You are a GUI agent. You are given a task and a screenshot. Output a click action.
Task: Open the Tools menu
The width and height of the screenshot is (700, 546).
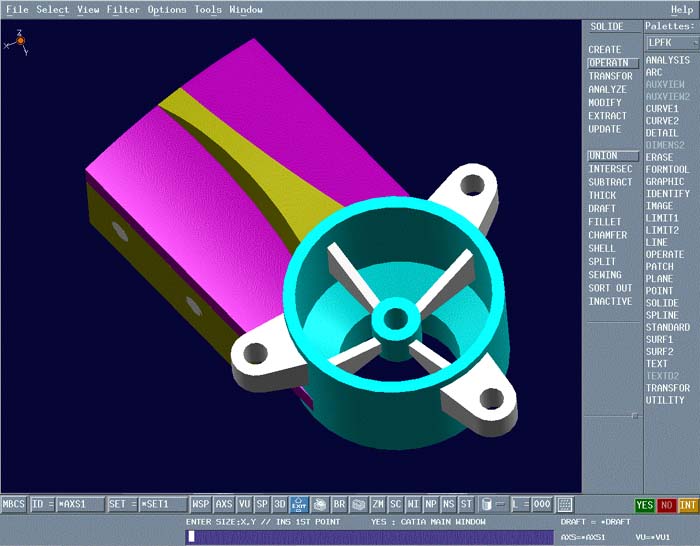point(208,10)
